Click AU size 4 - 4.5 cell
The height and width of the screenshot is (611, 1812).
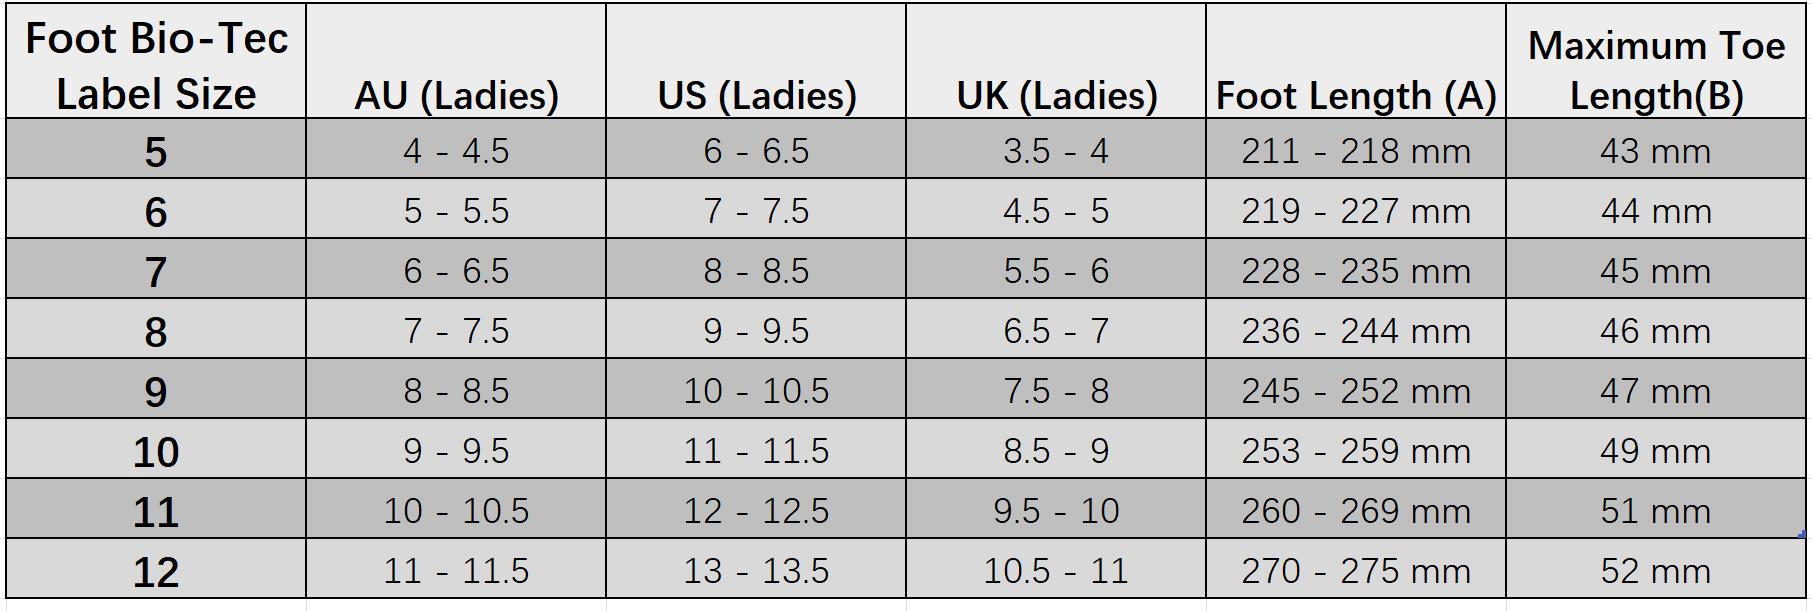click(x=456, y=149)
